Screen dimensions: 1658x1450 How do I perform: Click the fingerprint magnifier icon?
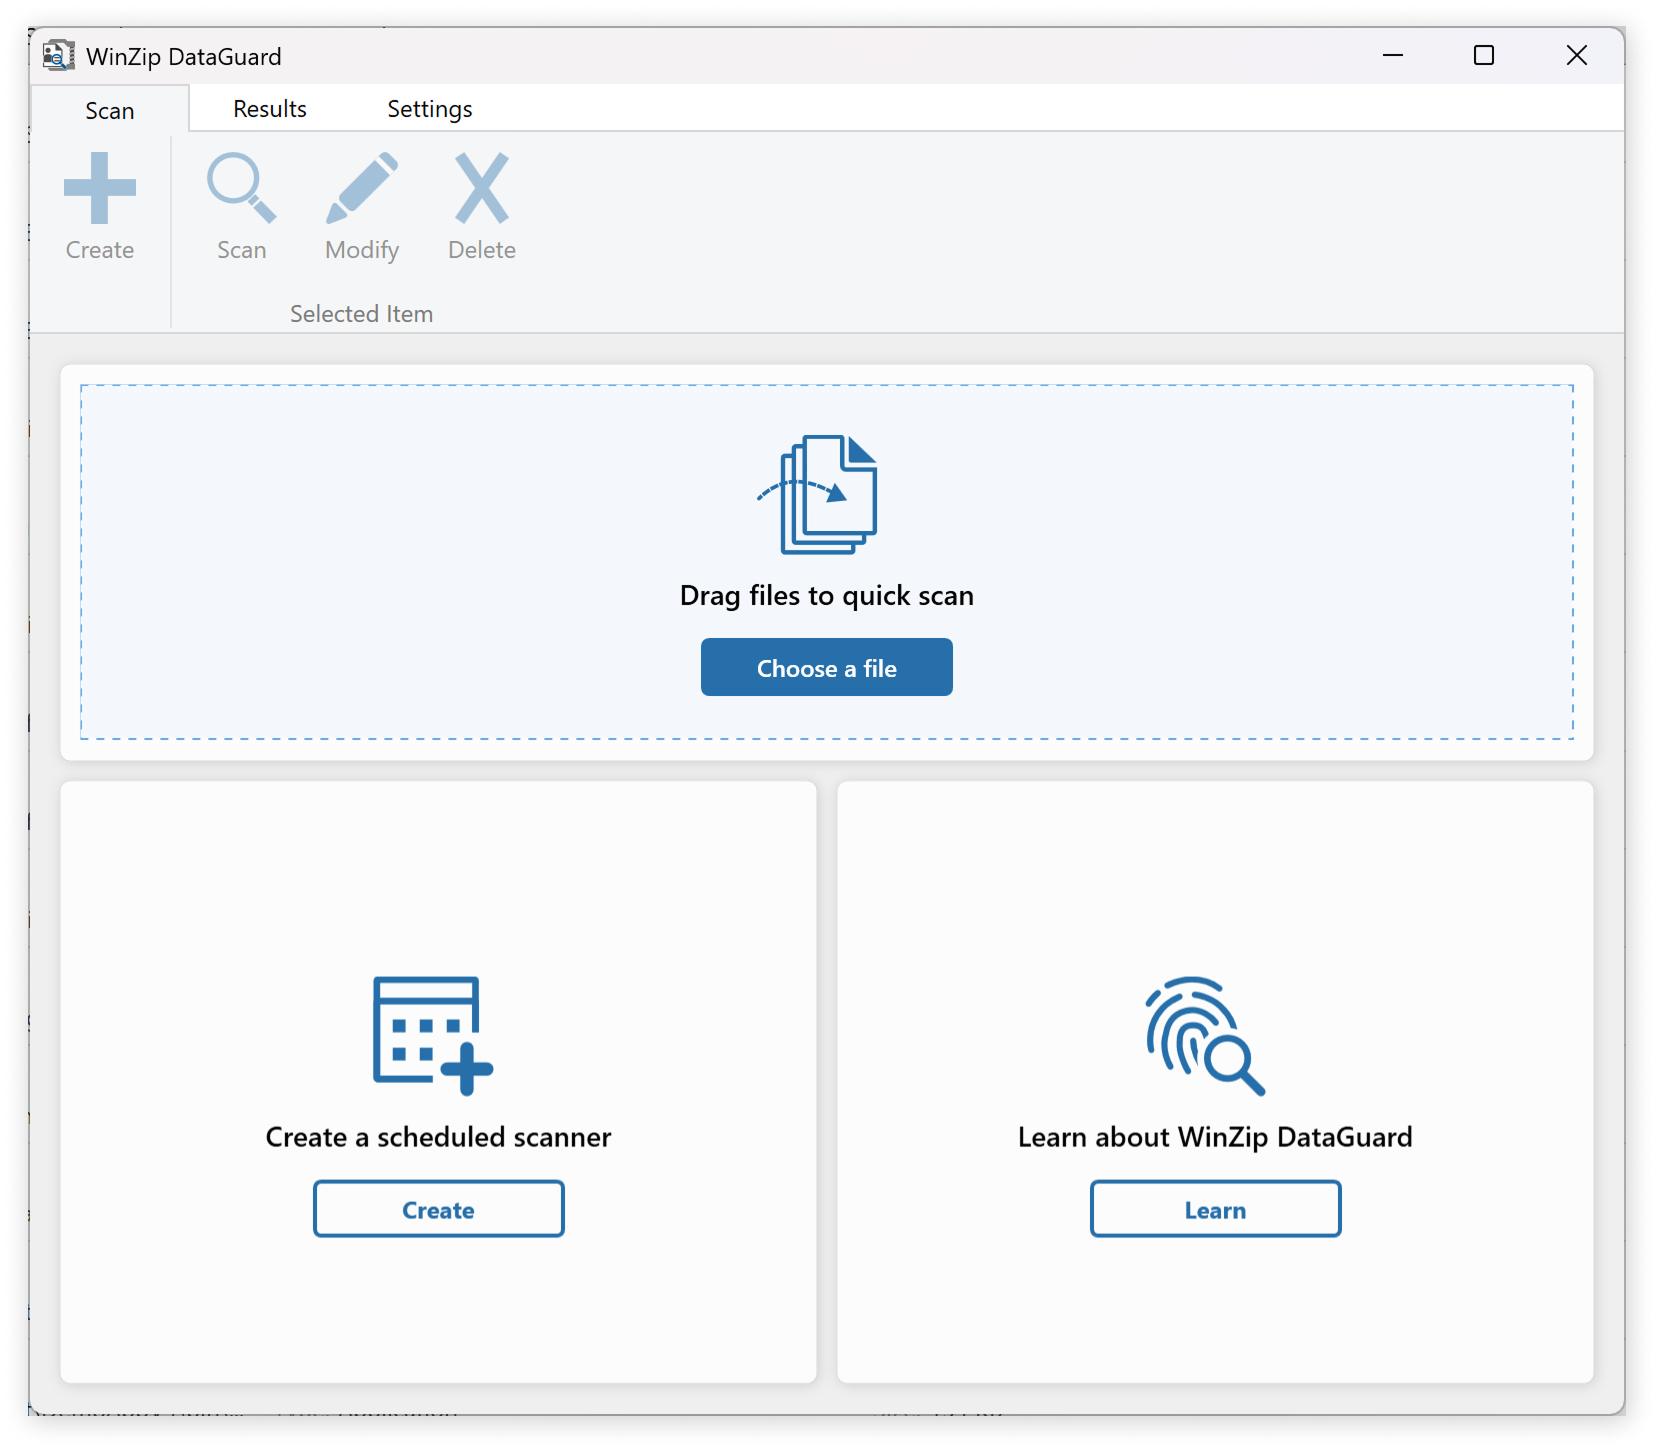click(x=1205, y=1035)
